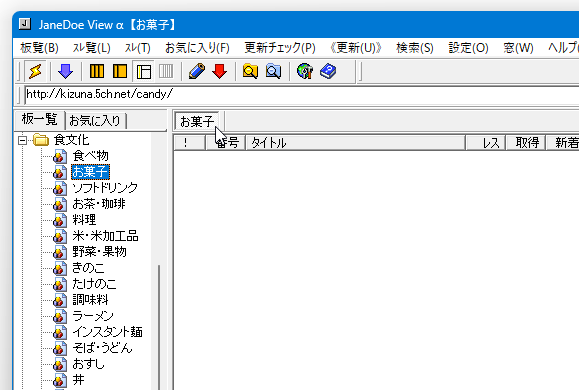Open the blue help book icon
Image resolution: width=579 pixels, height=390 pixels.
328,71
